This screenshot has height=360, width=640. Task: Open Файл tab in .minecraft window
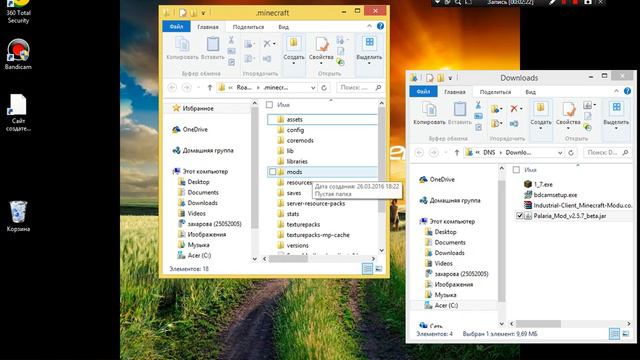[176, 27]
